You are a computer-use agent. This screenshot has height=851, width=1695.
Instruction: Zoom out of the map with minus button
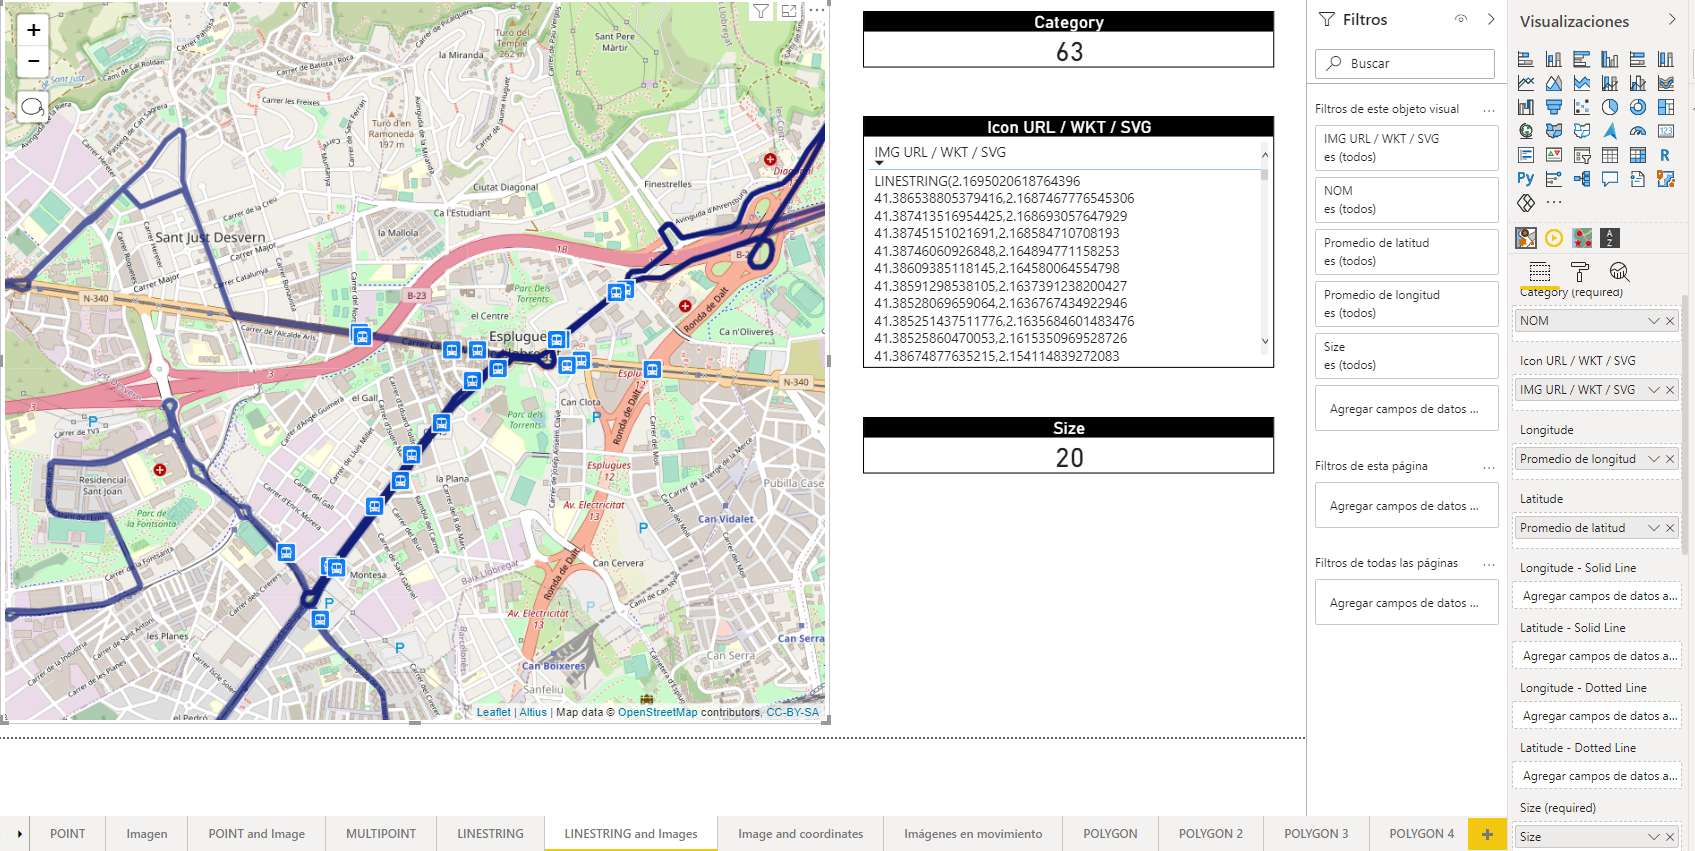pyautogui.click(x=33, y=61)
